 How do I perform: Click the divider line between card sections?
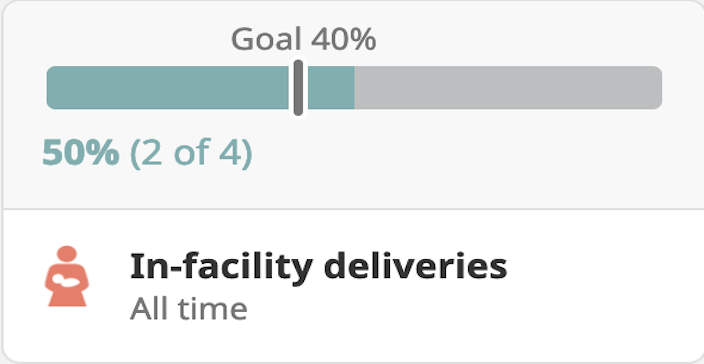[x=353, y=209]
